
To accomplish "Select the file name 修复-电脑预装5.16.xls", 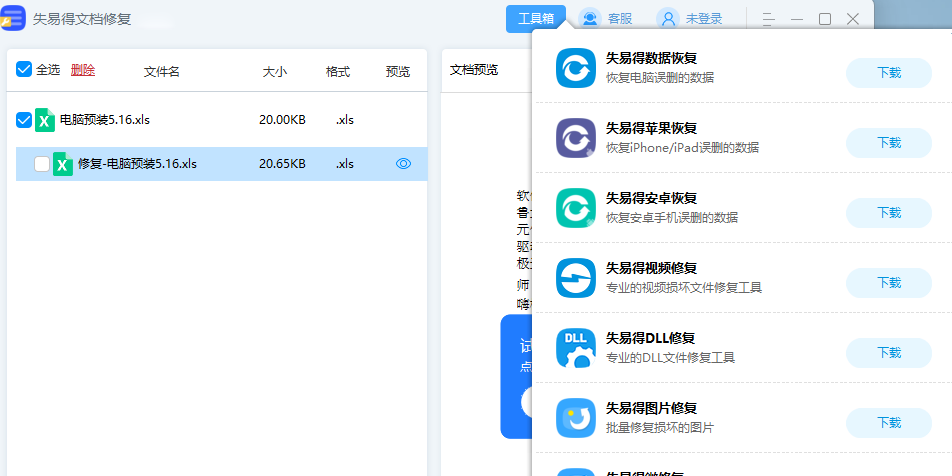I will [x=137, y=164].
